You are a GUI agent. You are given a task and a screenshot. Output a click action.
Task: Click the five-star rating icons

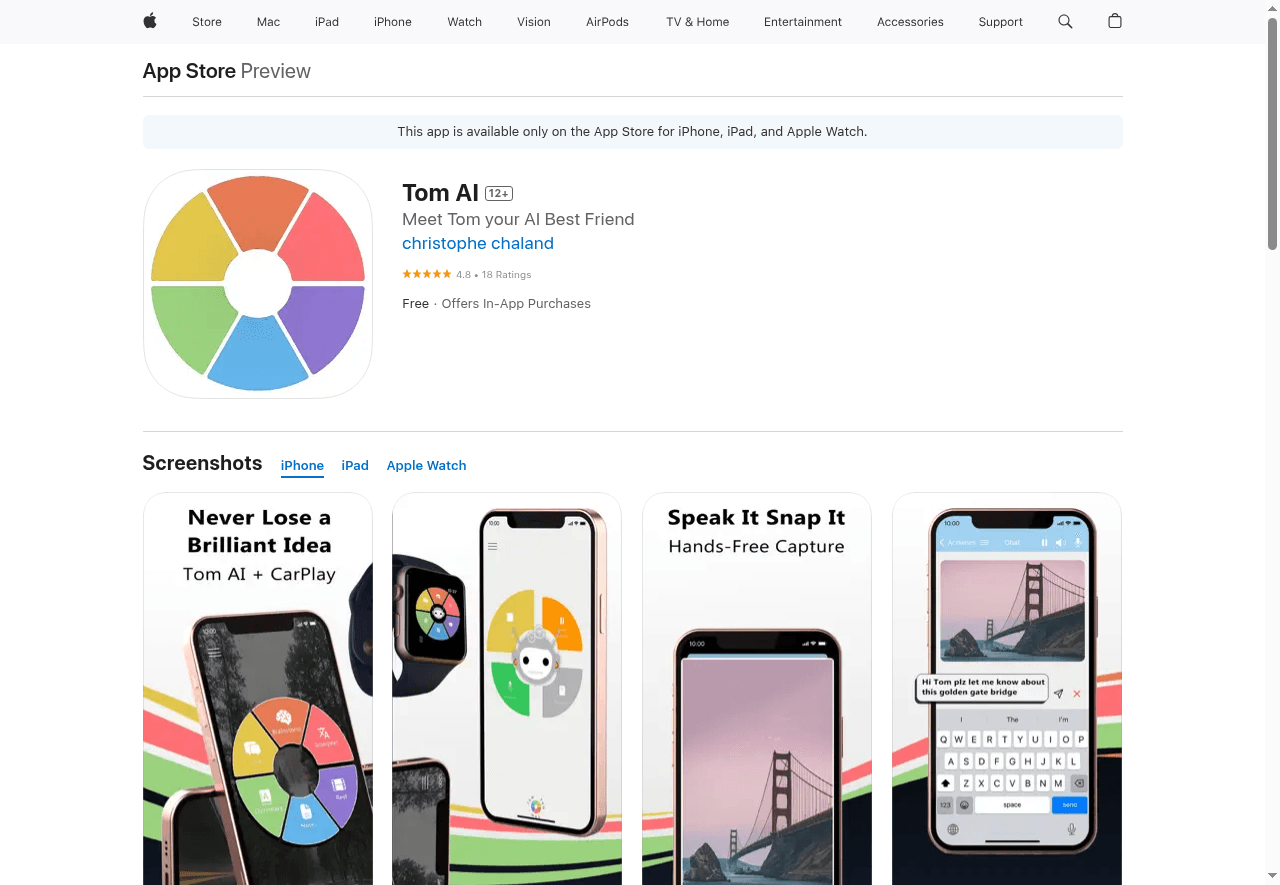tap(427, 274)
